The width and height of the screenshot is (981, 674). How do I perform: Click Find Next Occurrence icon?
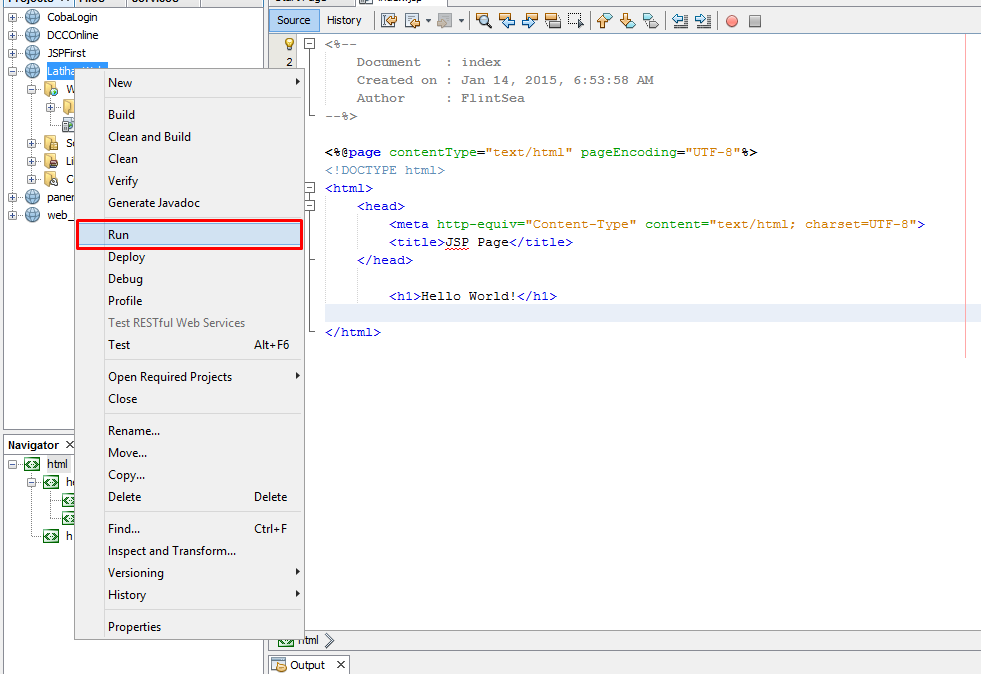point(530,21)
